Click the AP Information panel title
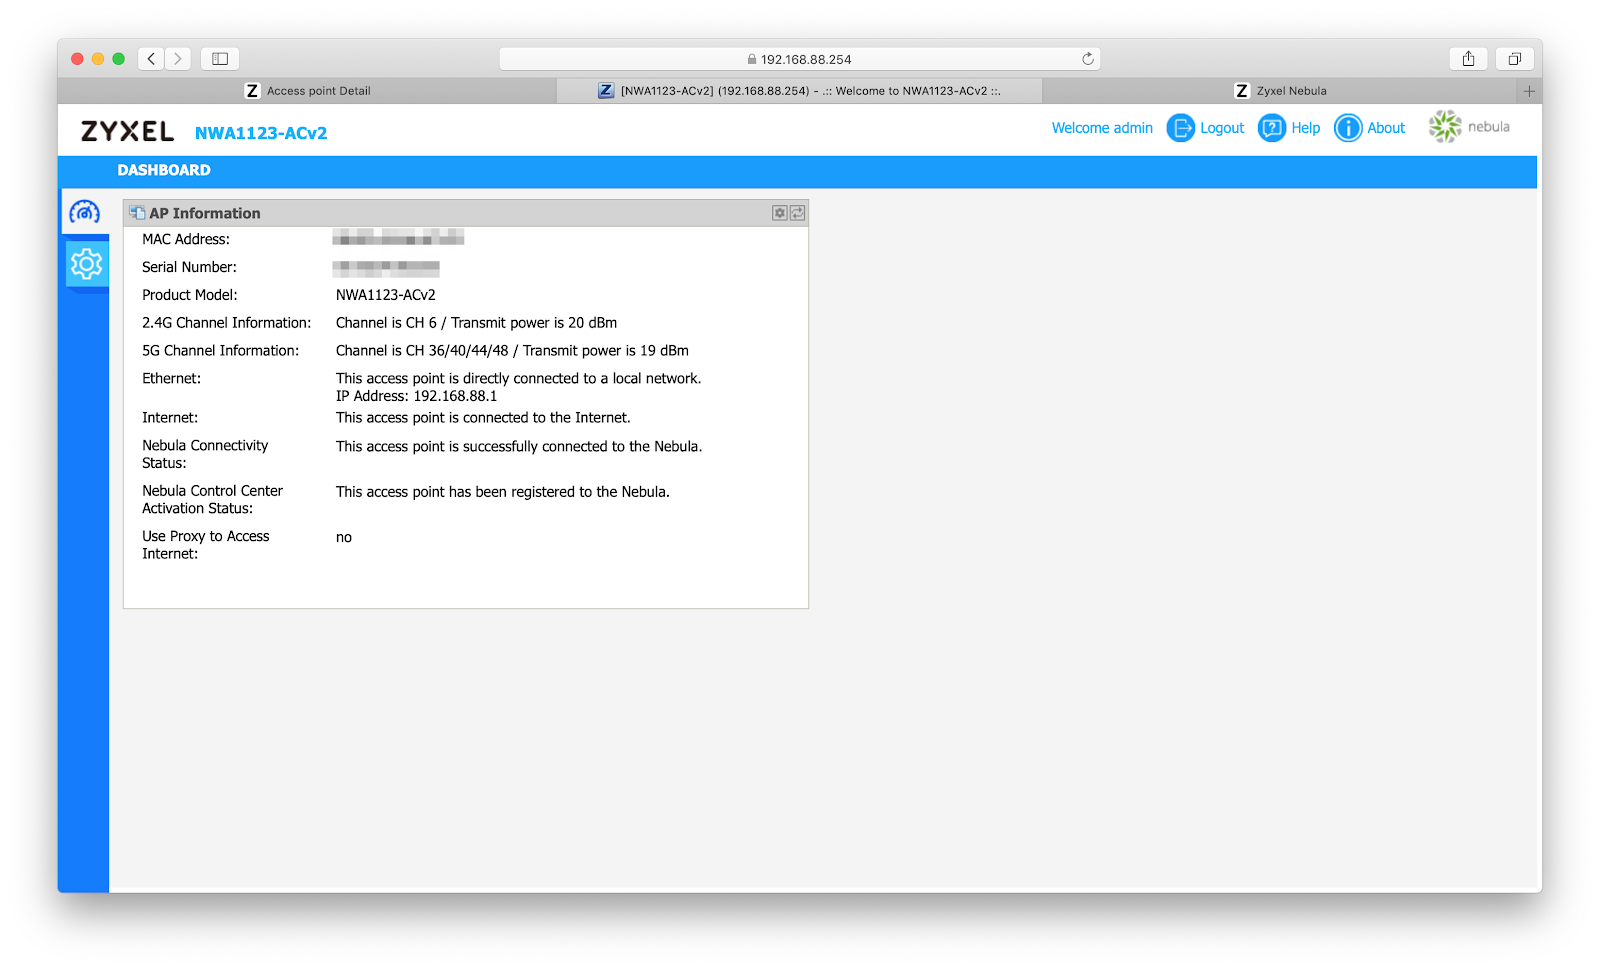Screen dimensions: 1600x969 click(x=205, y=213)
